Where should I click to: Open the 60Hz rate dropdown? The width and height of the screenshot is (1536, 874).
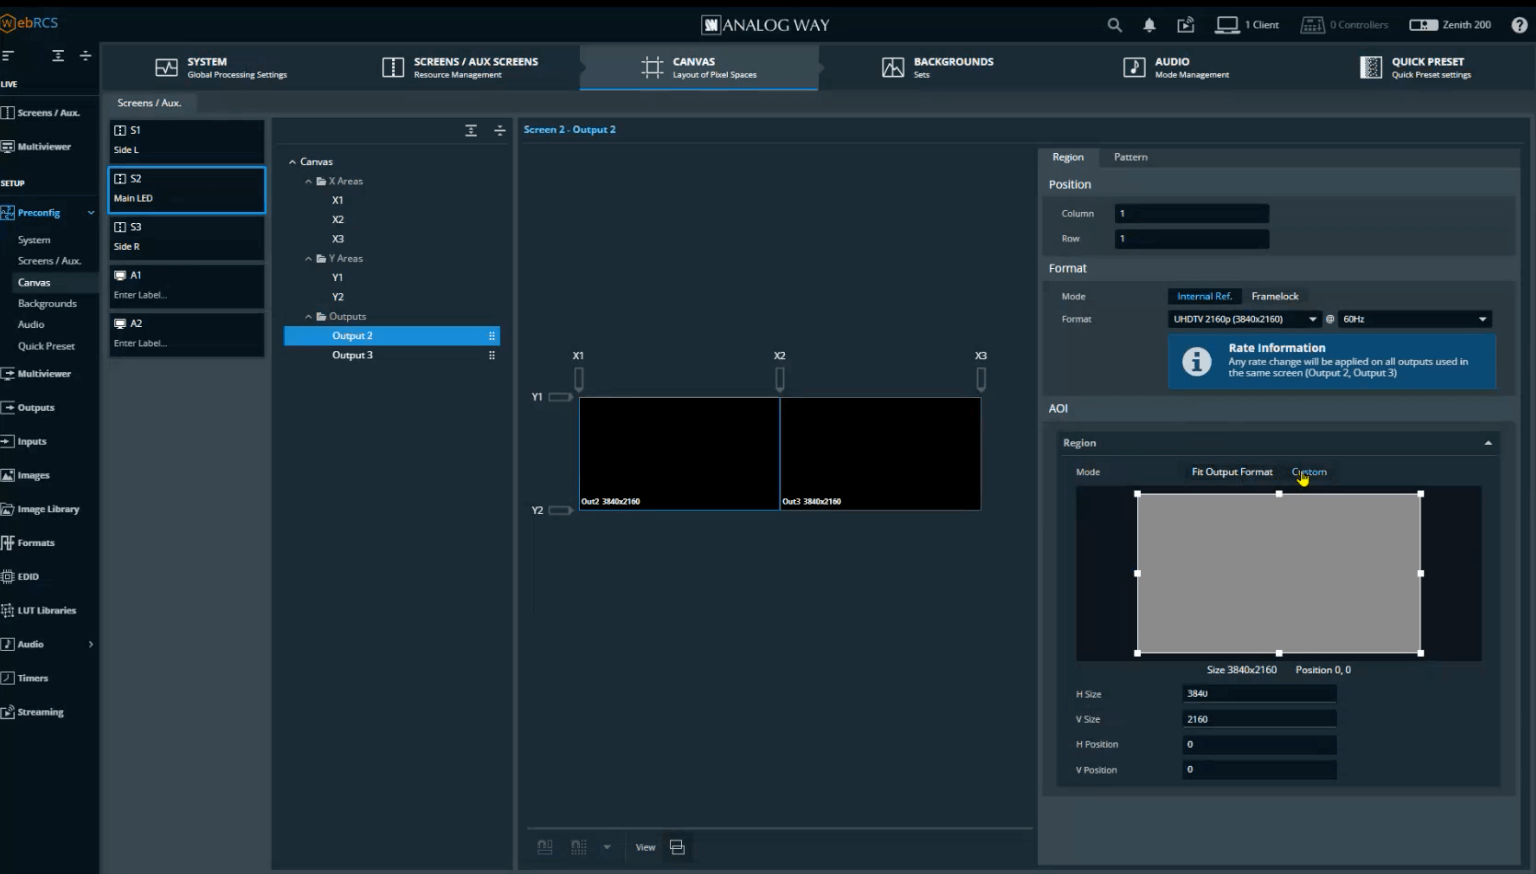click(x=1414, y=319)
